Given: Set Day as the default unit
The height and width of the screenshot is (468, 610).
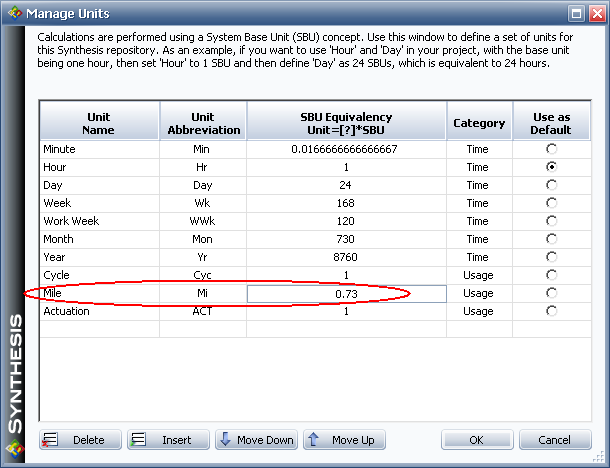Looking at the screenshot, I should point(551,185).
